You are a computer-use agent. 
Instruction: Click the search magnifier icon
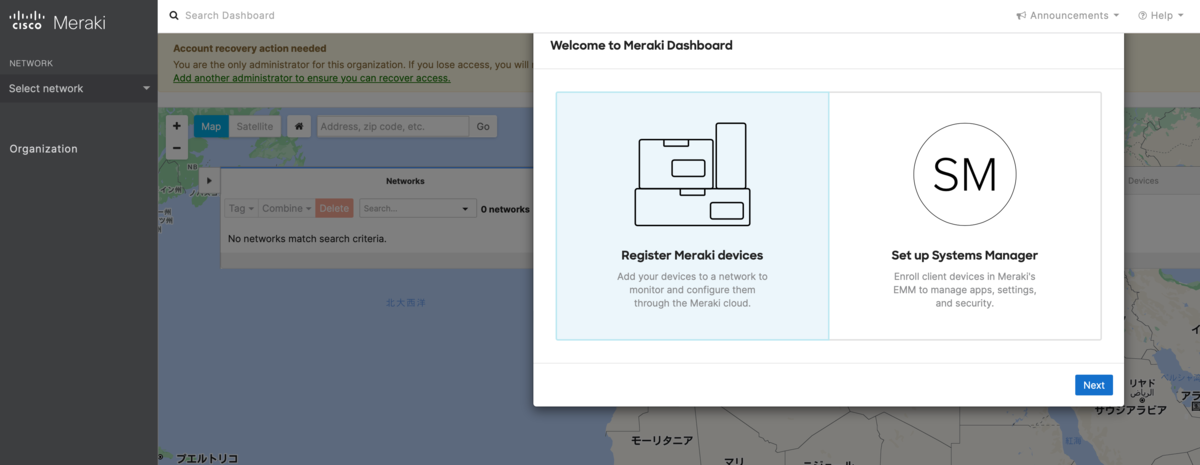pos(174,16)
